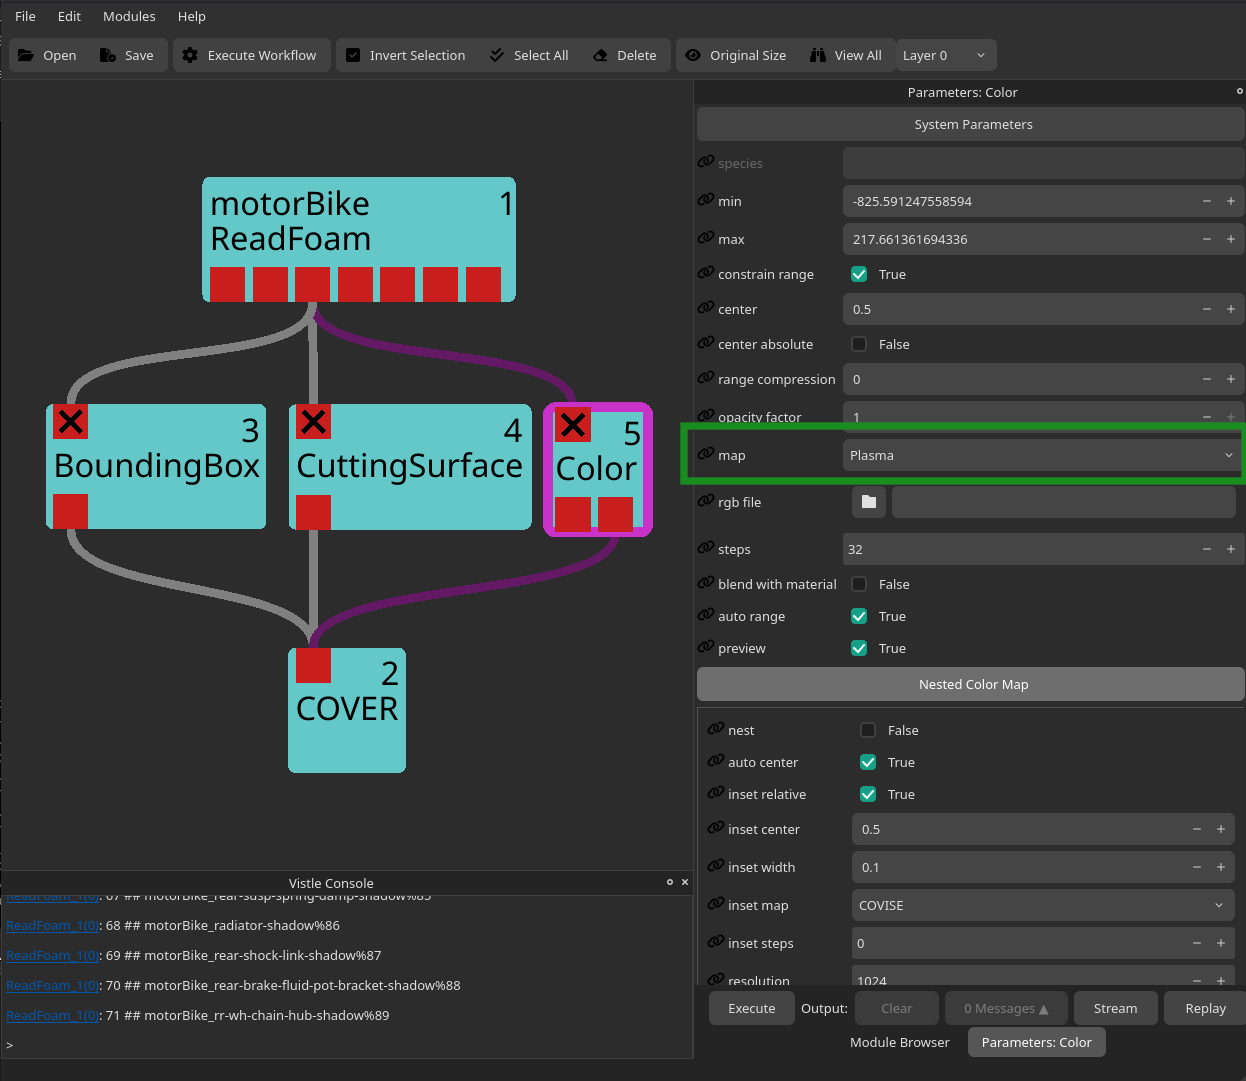
Task: Click the Replay button
Action: click(1205, 1008)
